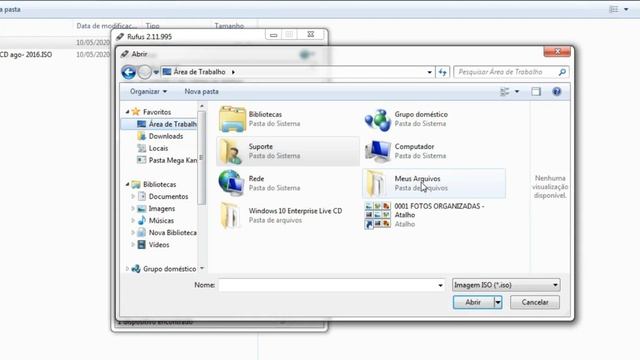Click the Forward navigation arrow button
The image size is (640, 360).
pos(144,72)
